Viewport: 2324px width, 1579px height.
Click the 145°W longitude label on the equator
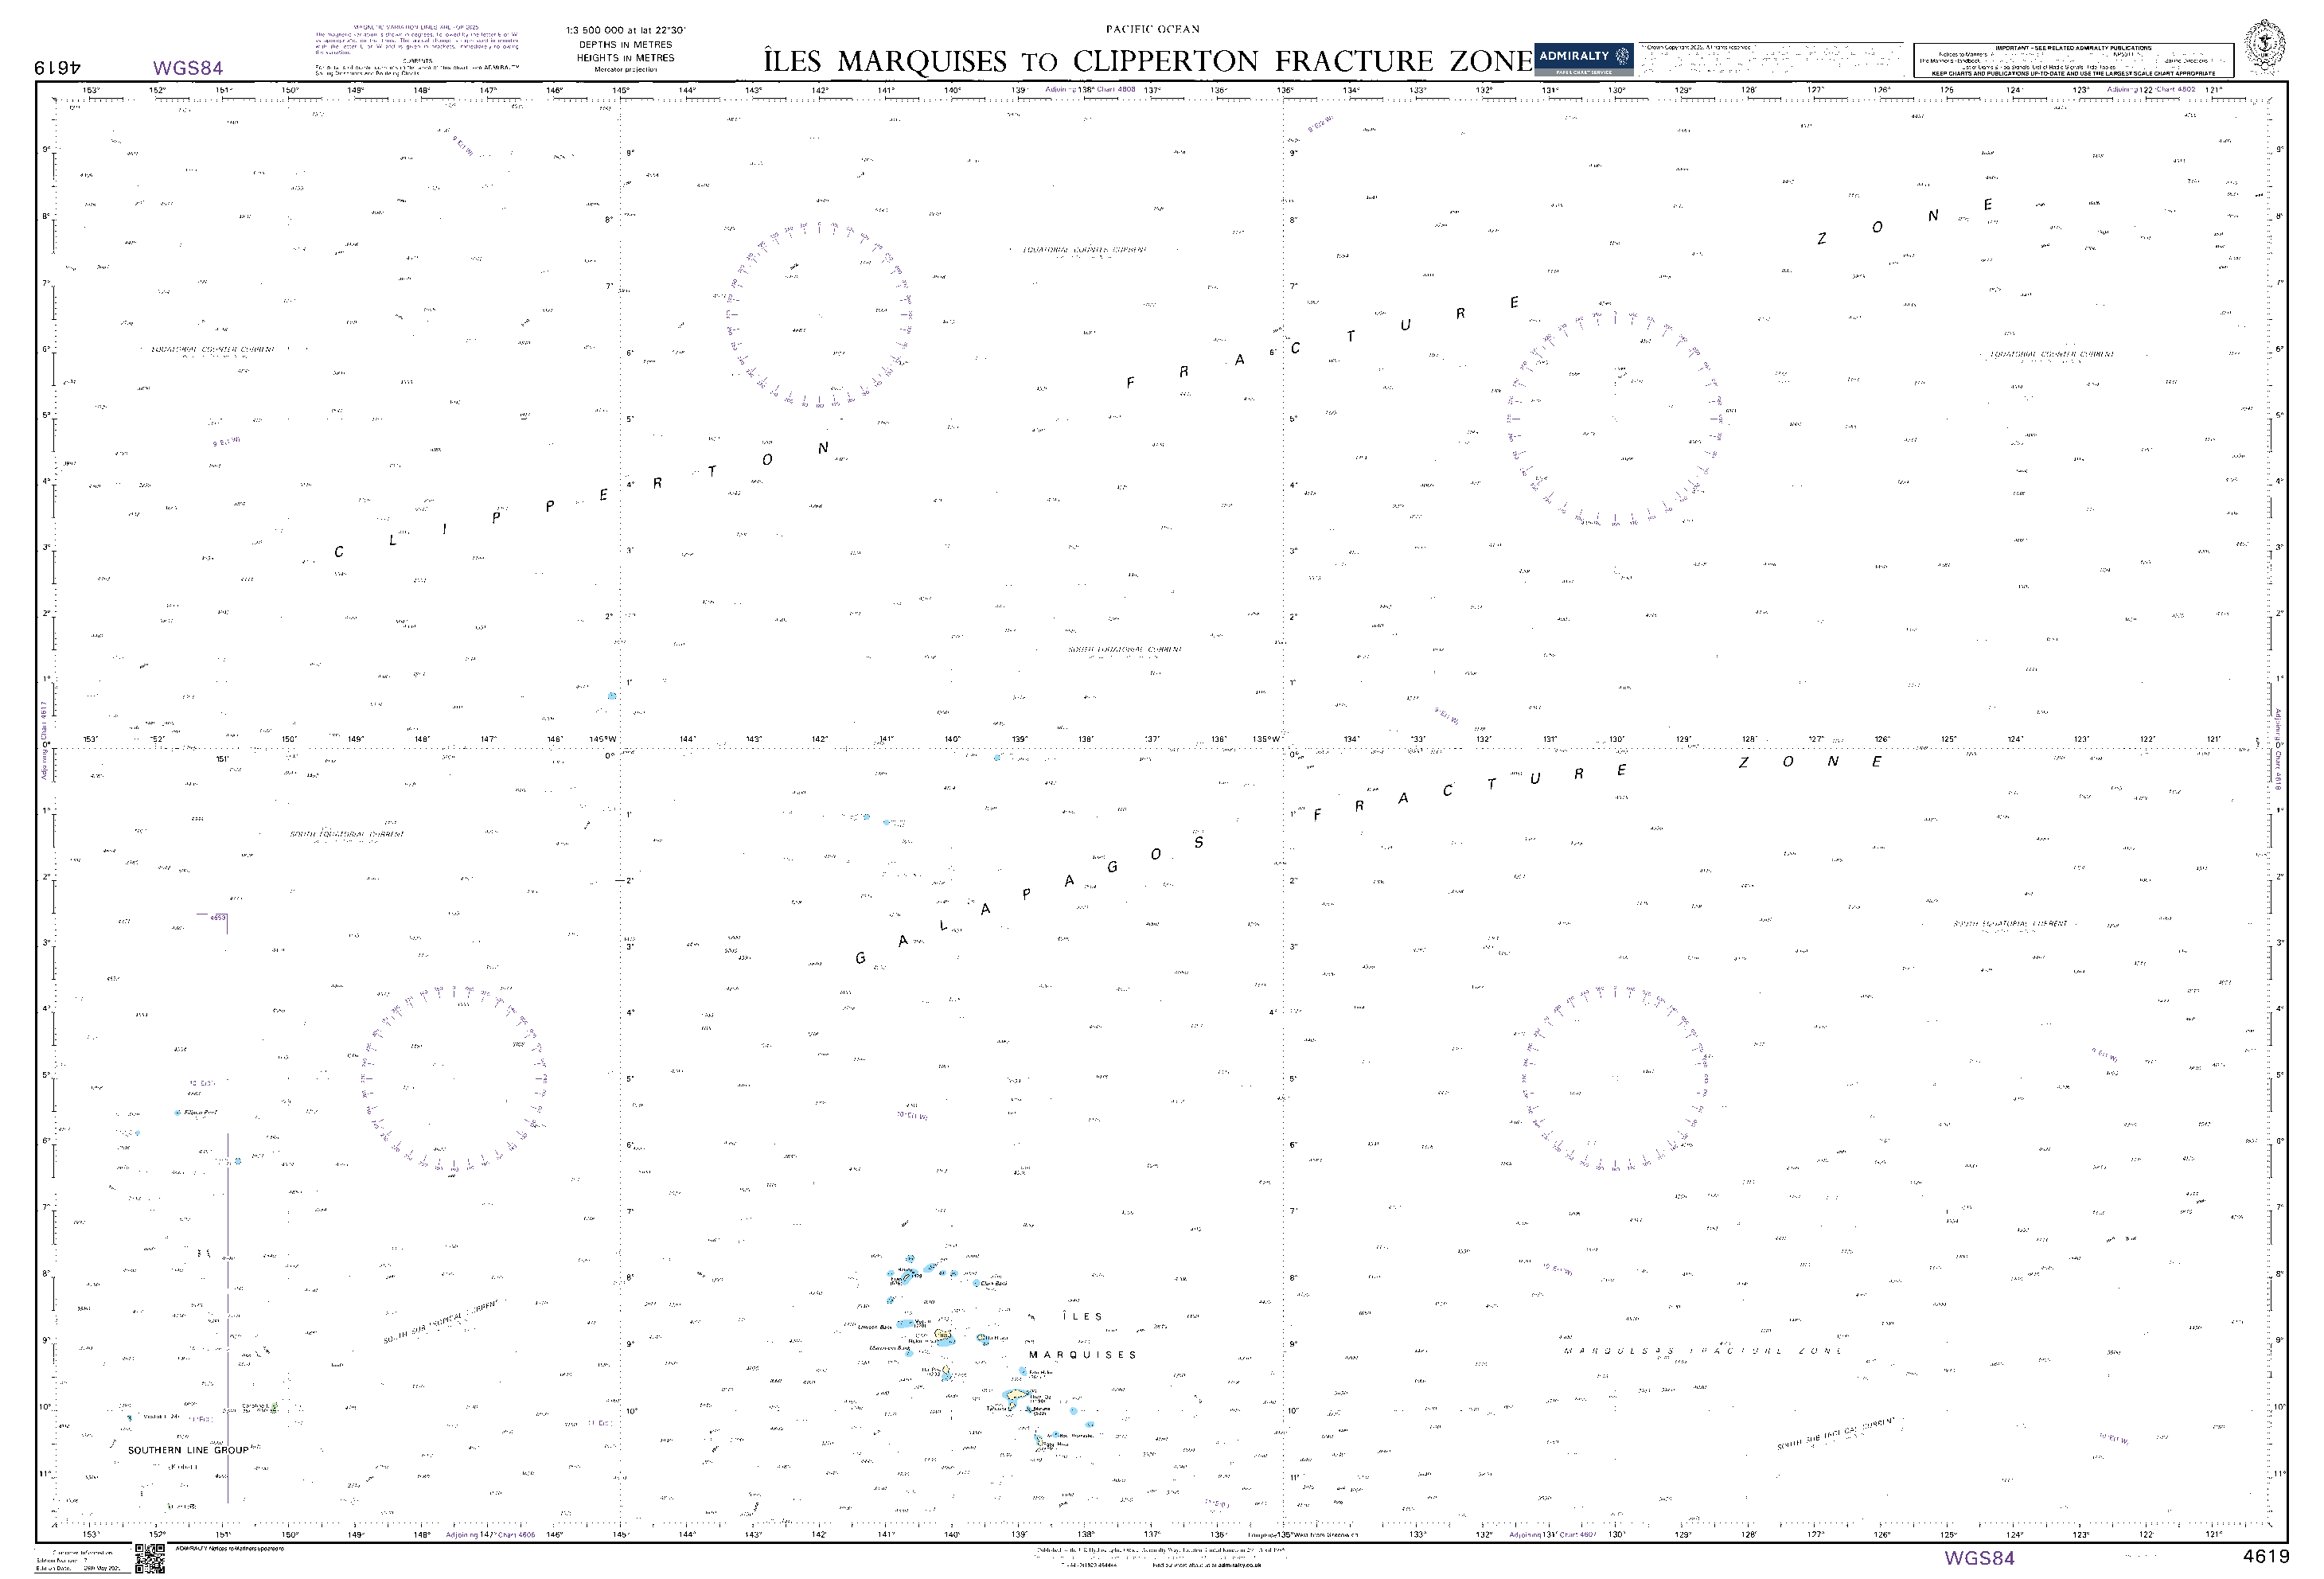pos(602,740)
